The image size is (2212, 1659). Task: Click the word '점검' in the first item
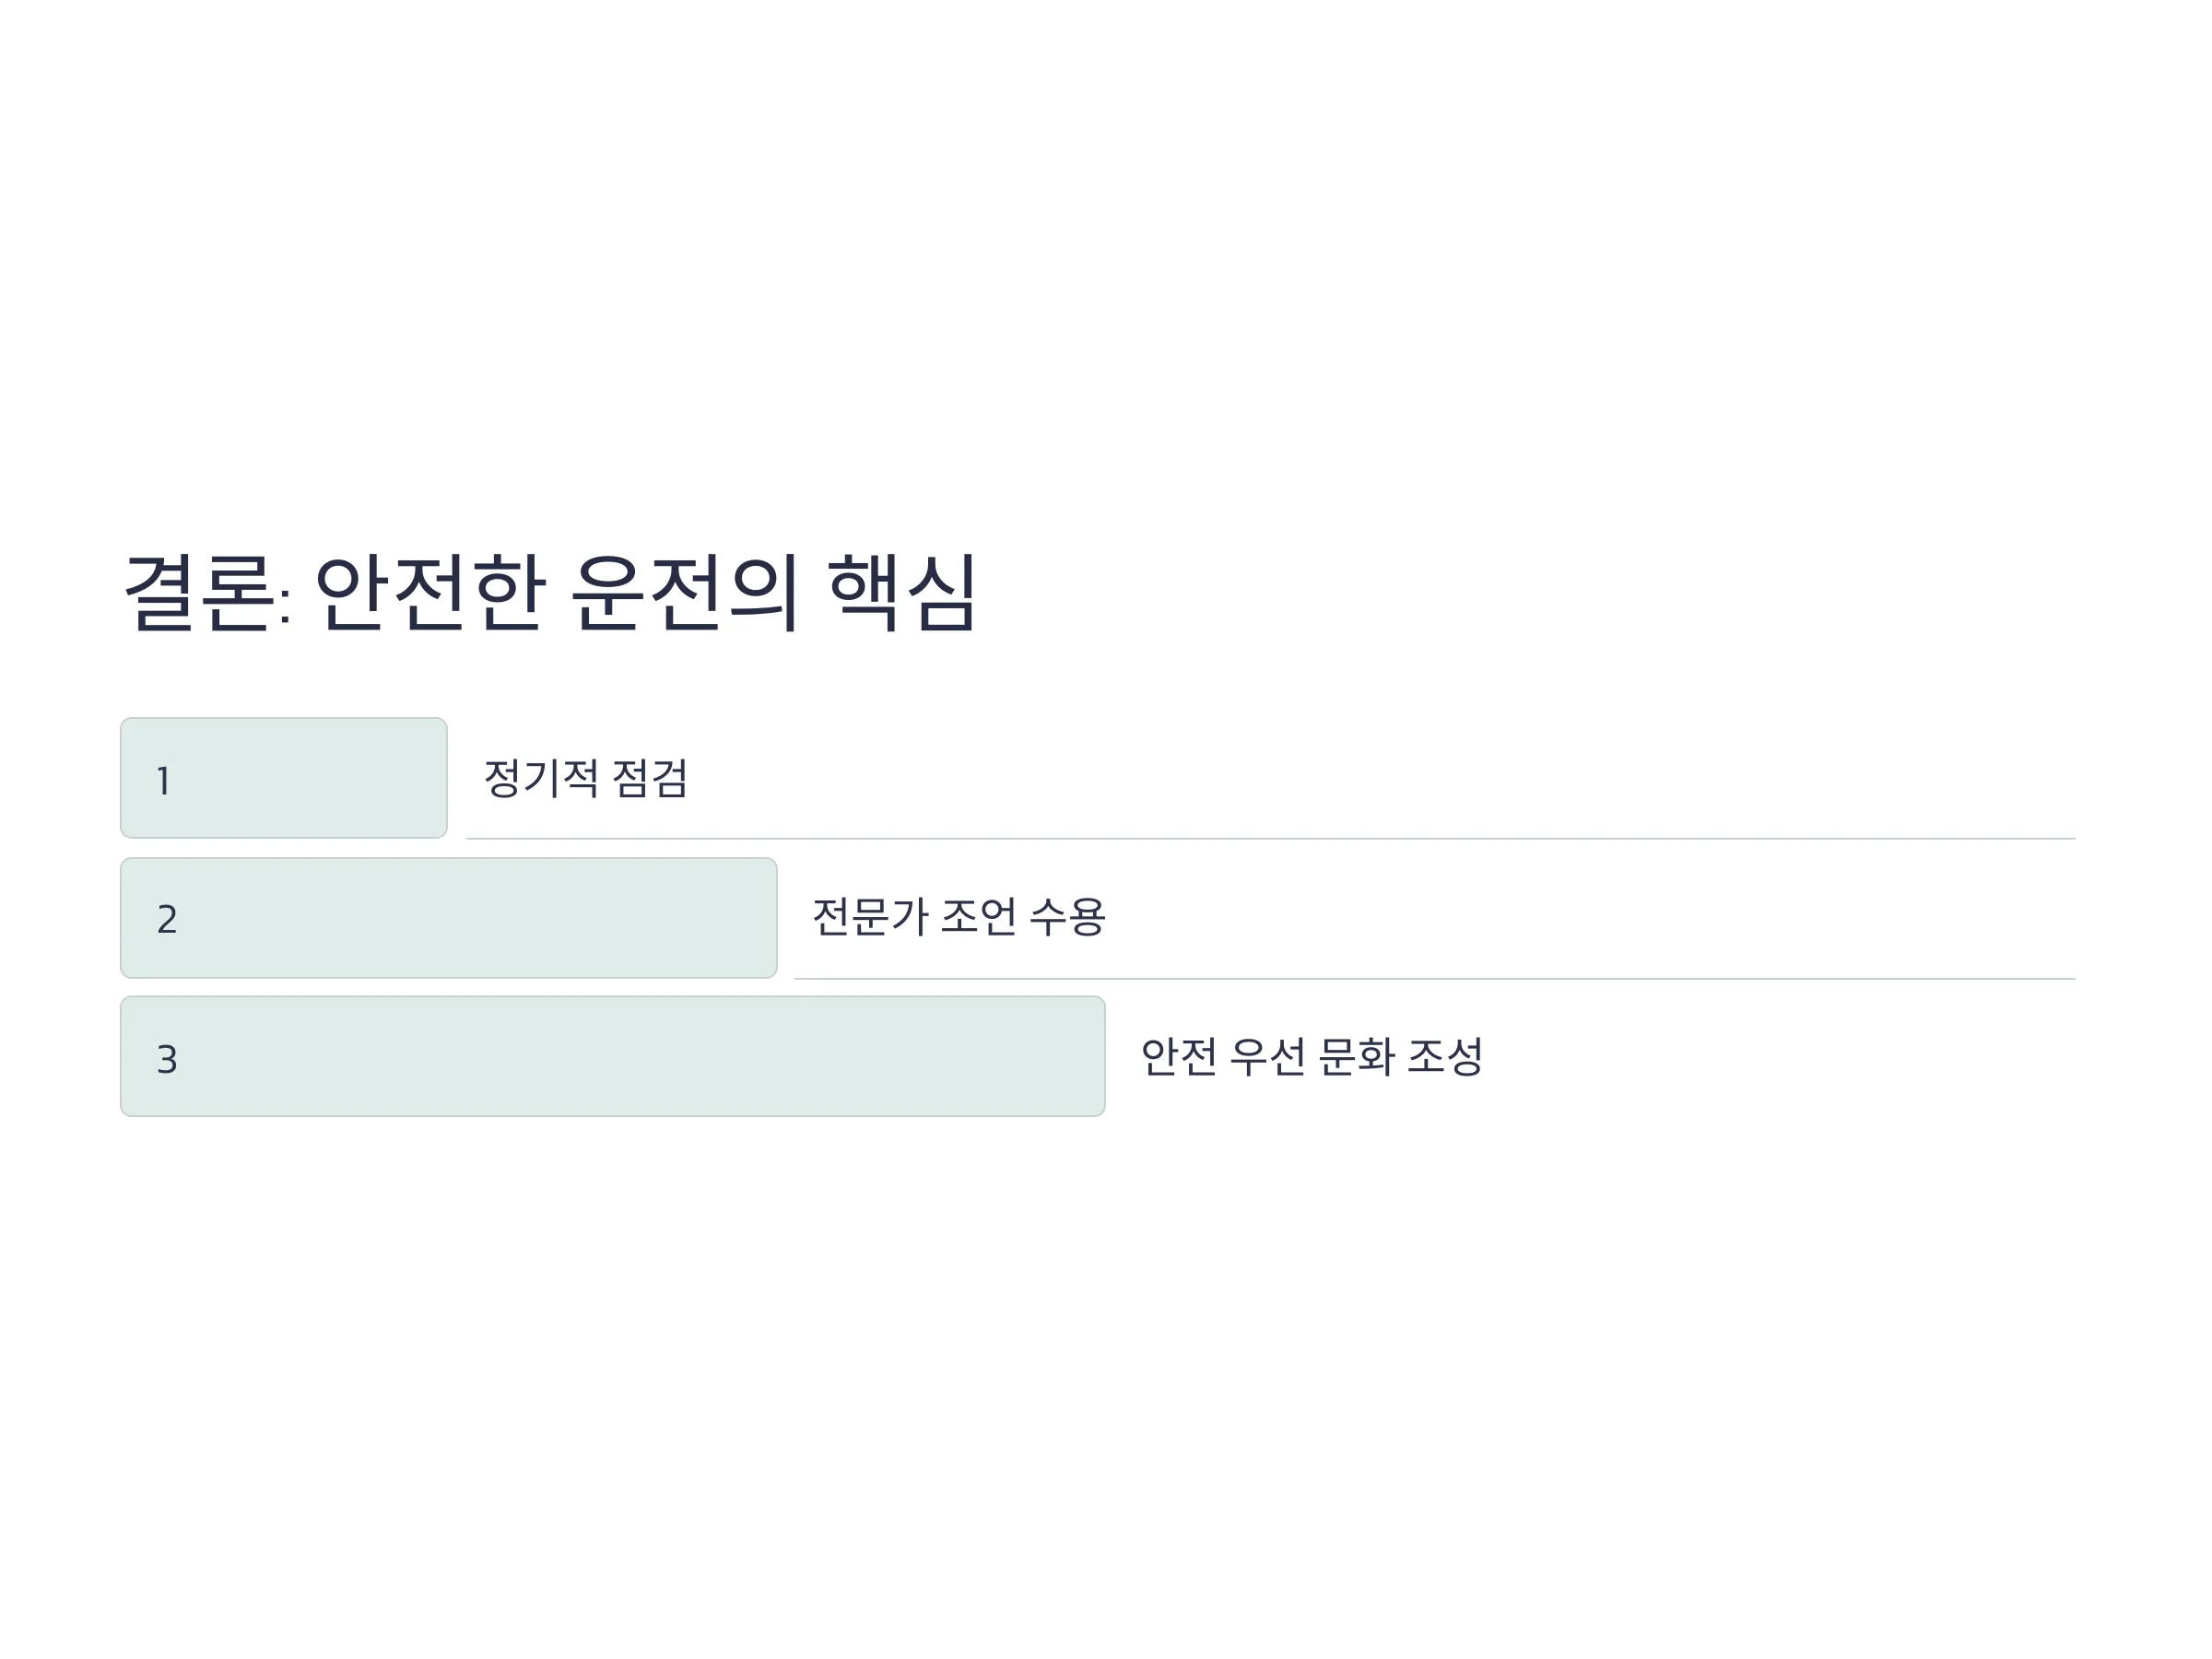[650, 778]
